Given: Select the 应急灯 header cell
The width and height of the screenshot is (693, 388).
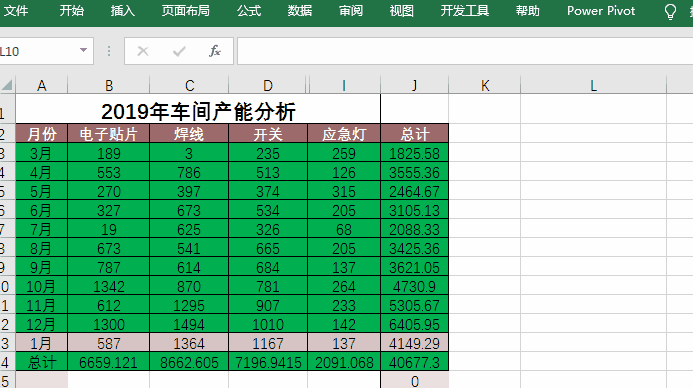Looking at the screenshot, I should (344, 133).
